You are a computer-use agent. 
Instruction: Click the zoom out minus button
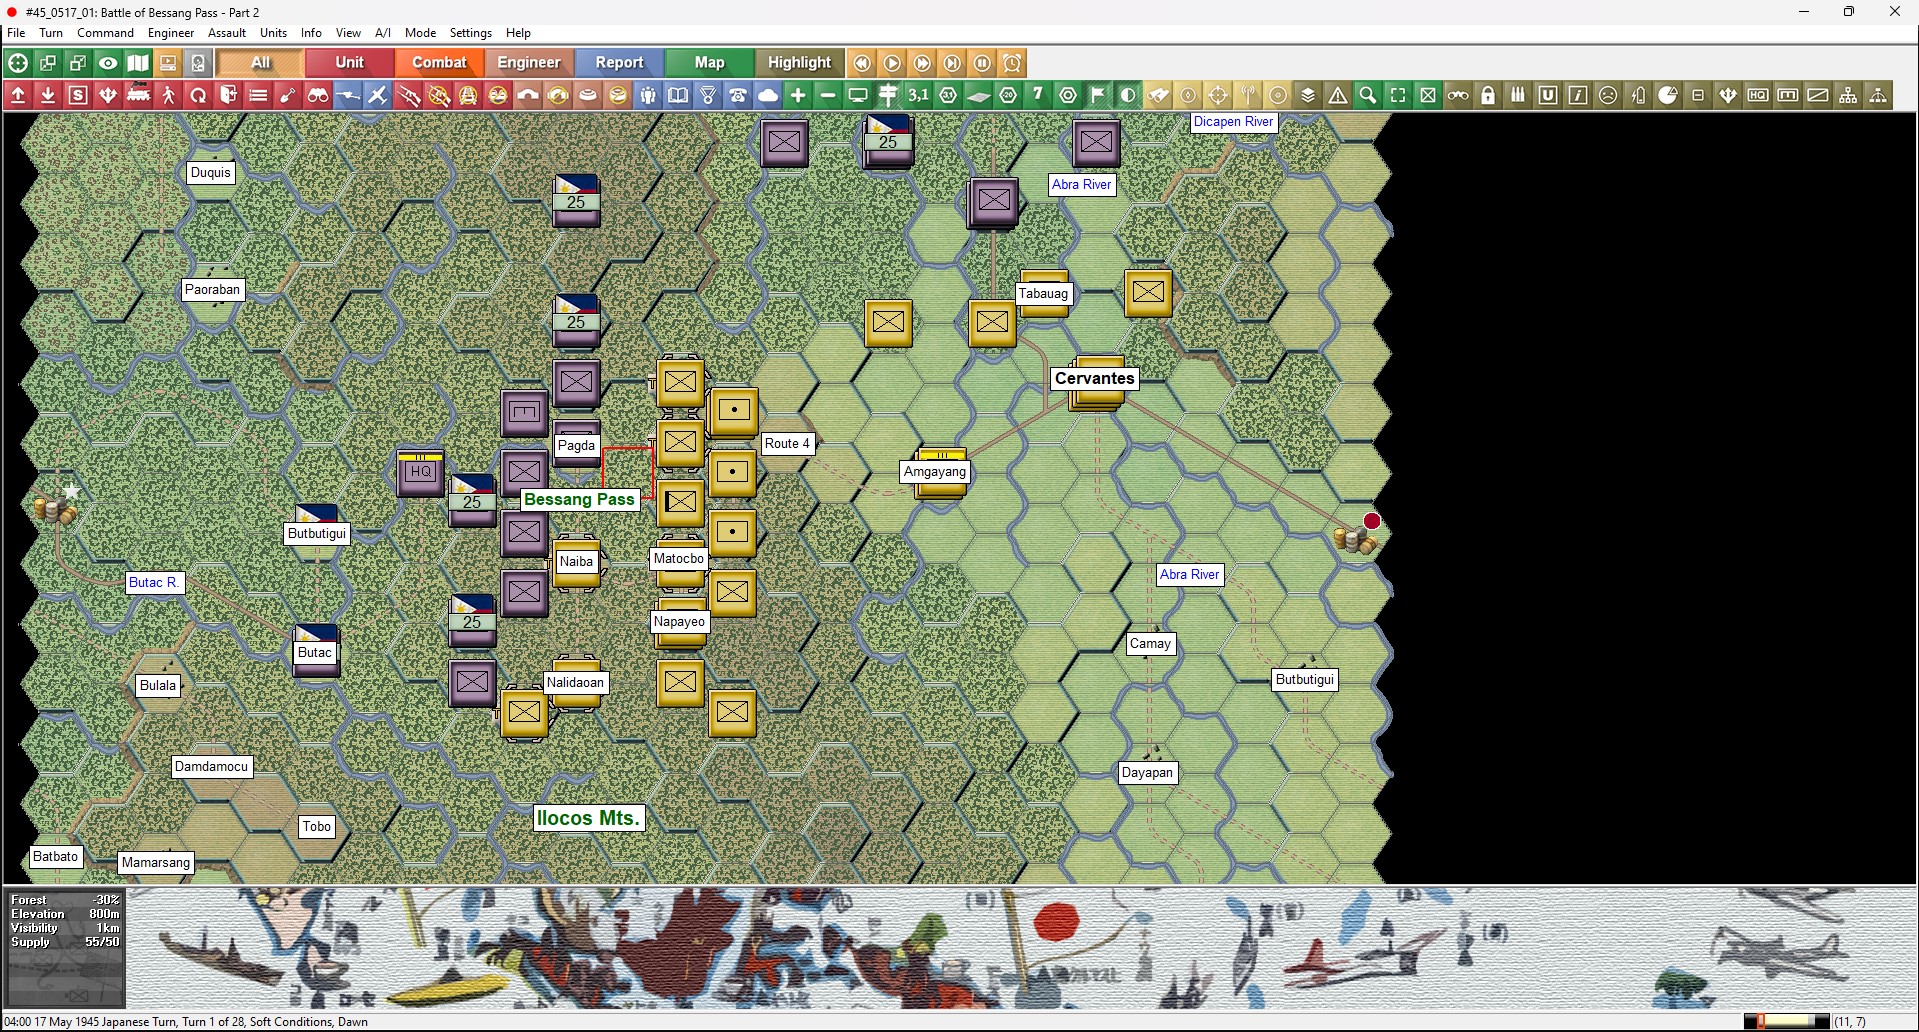pos(828,95)
